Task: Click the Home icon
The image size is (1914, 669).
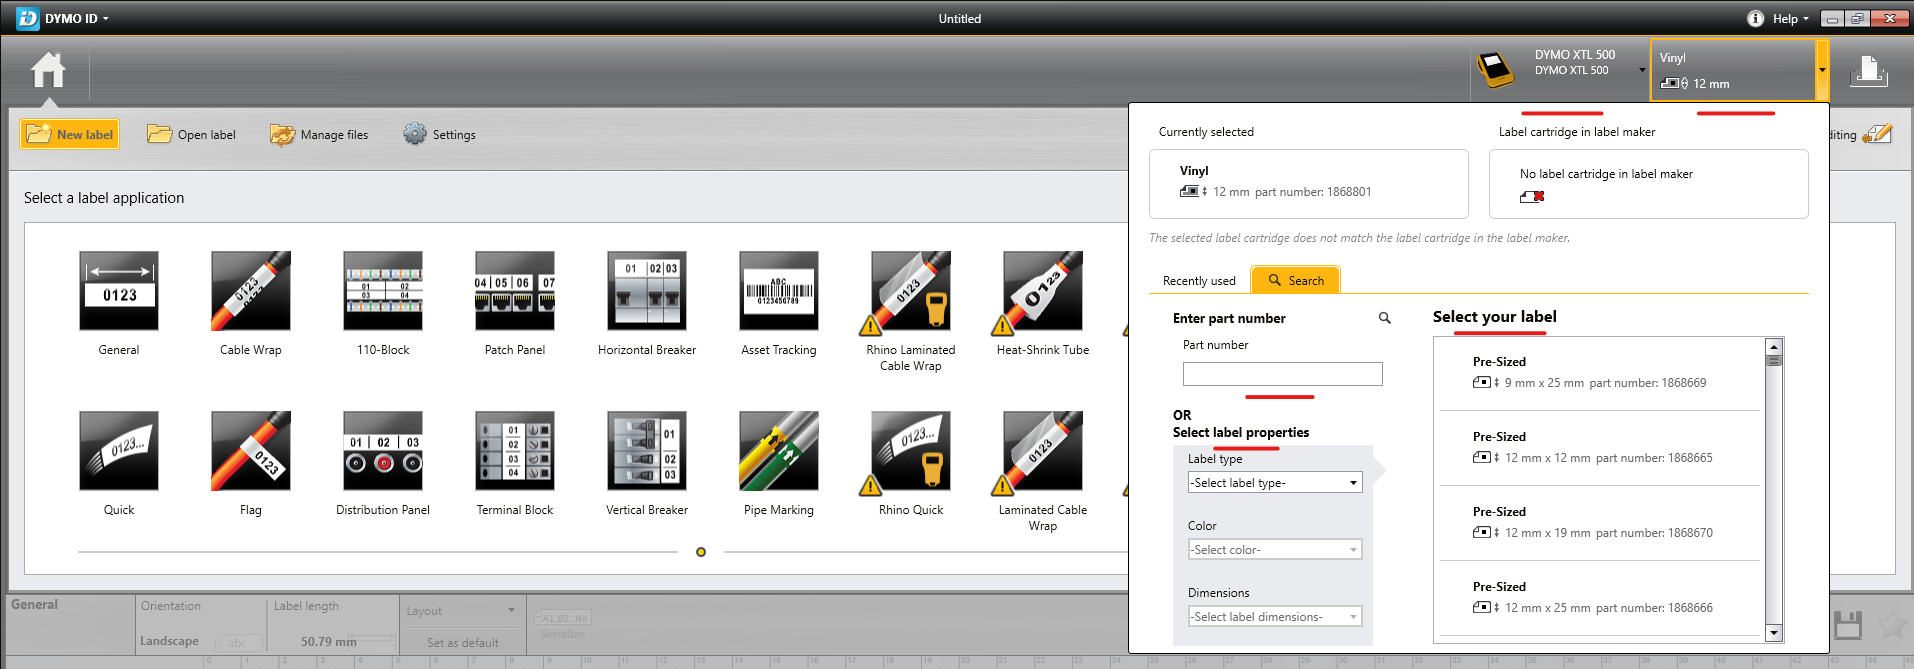Action: pyautogui.click(x=48, y=71)
